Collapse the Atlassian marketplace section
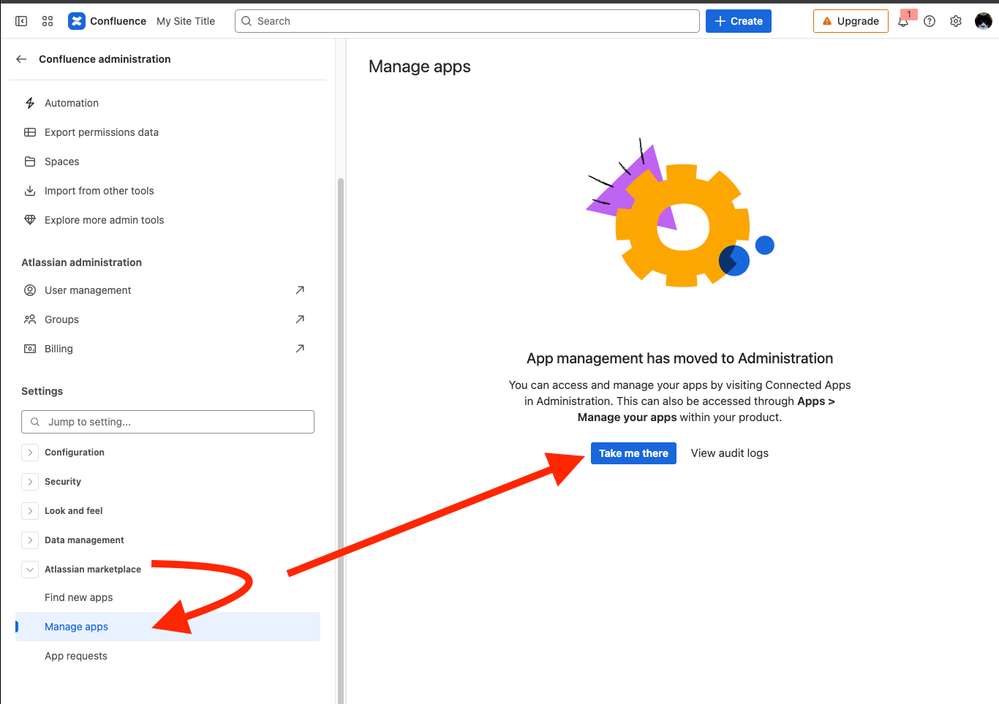Viewport: 999px width, 704px height. coord(29,570)
